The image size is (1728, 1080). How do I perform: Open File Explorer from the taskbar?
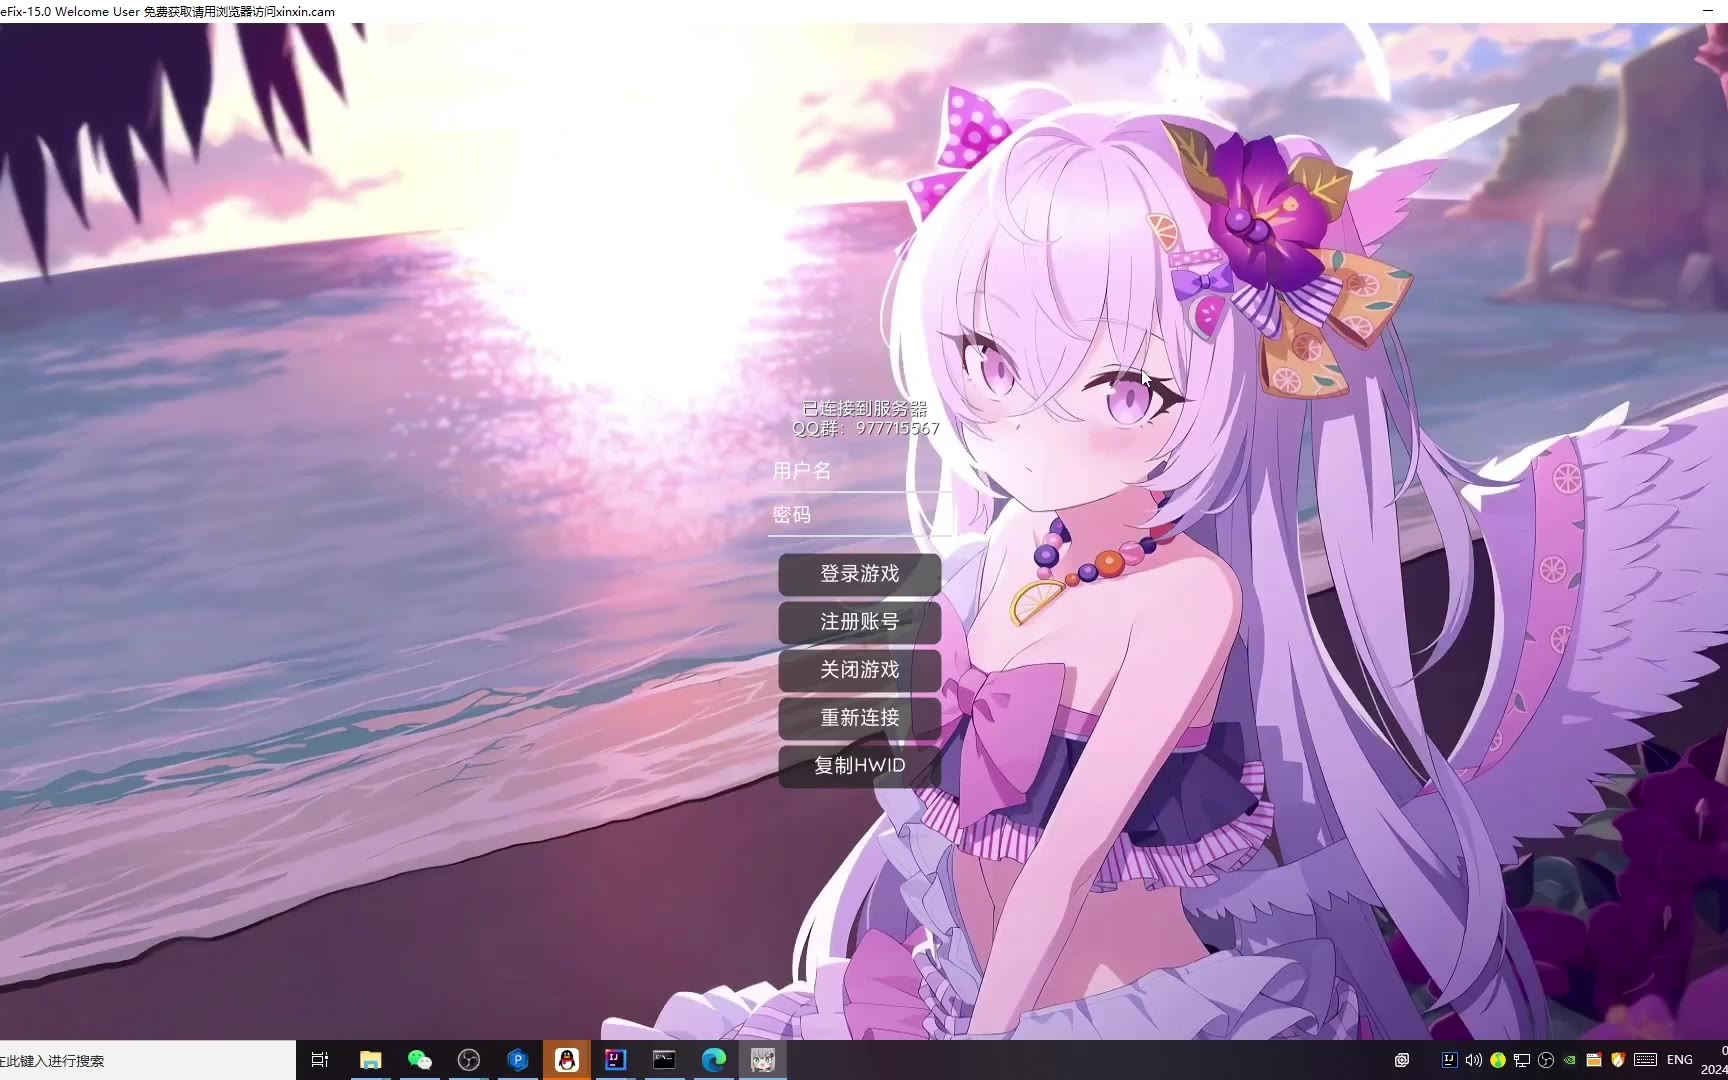371,1060
